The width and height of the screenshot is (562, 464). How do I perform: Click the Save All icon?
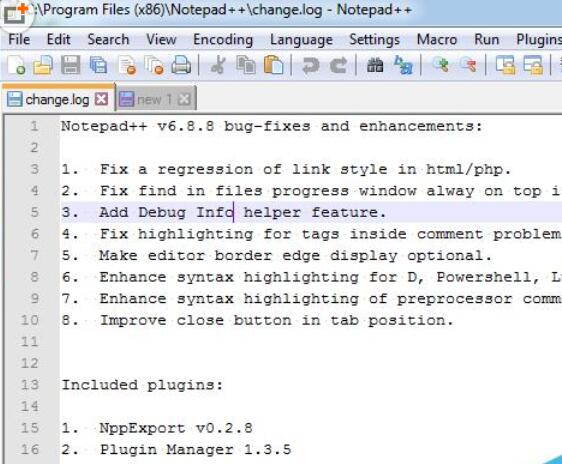coord(98,65)
